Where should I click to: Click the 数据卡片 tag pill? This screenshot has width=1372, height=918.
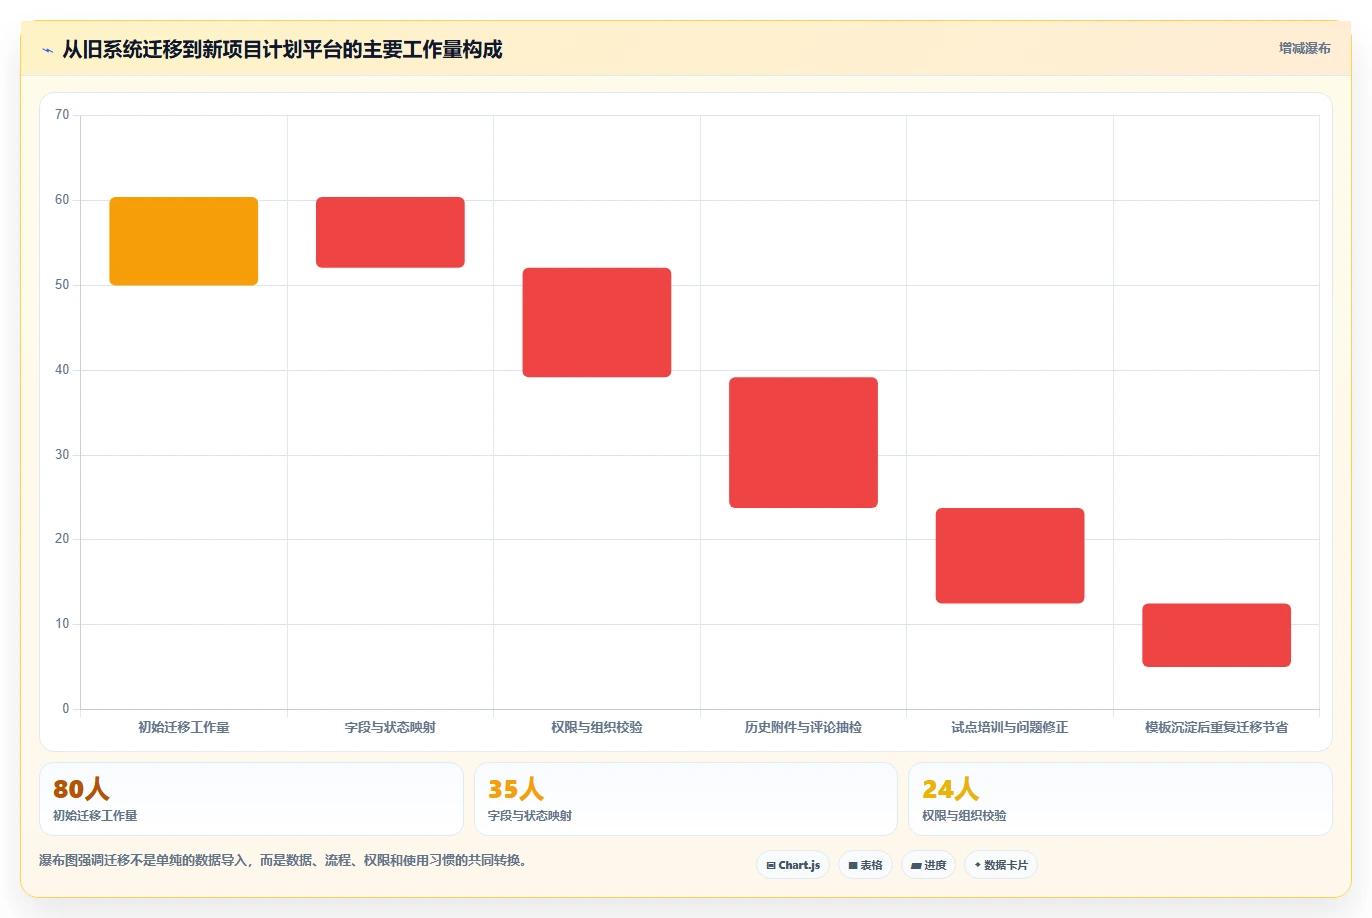1001,865
